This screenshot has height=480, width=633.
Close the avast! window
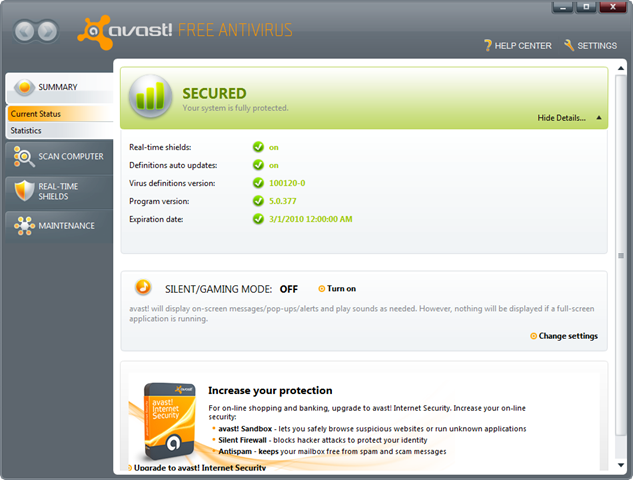[612, 7]
